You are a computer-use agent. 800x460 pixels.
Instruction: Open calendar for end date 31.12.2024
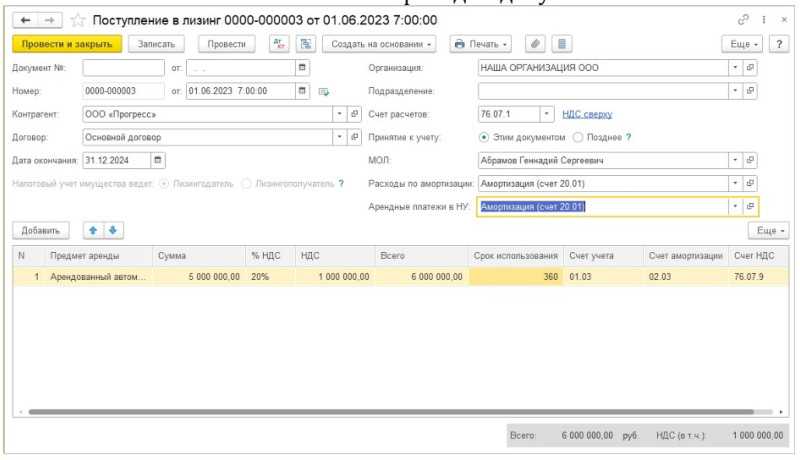tap(158, 160)
